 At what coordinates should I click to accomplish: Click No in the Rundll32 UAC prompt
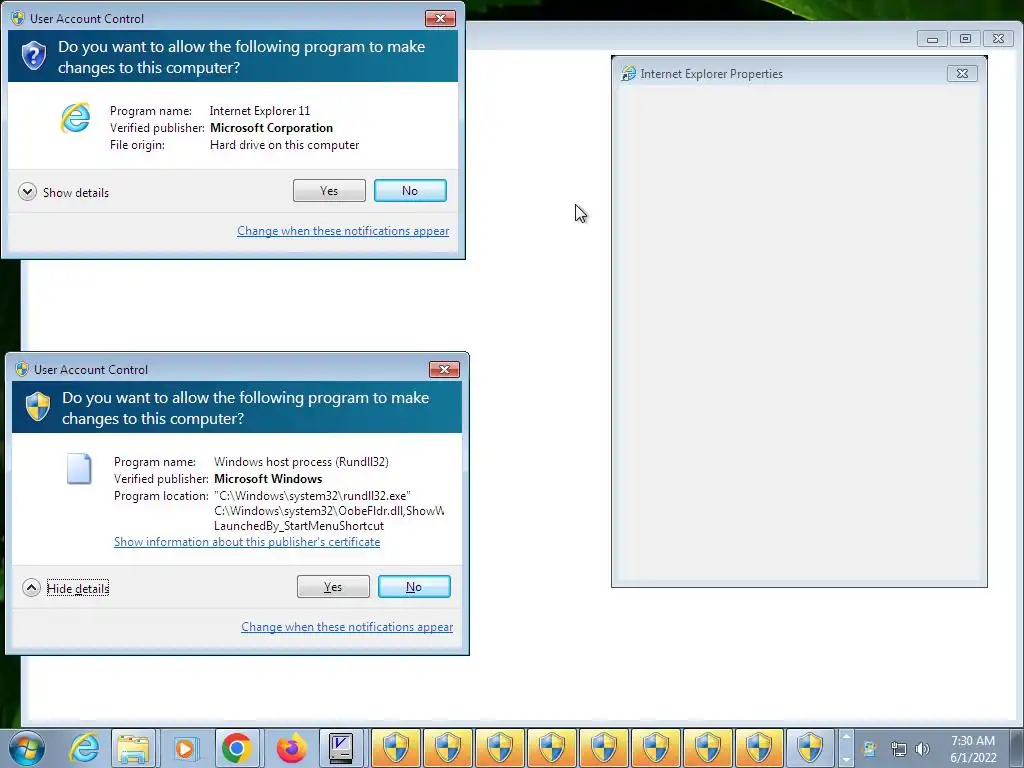coord(414,586)
